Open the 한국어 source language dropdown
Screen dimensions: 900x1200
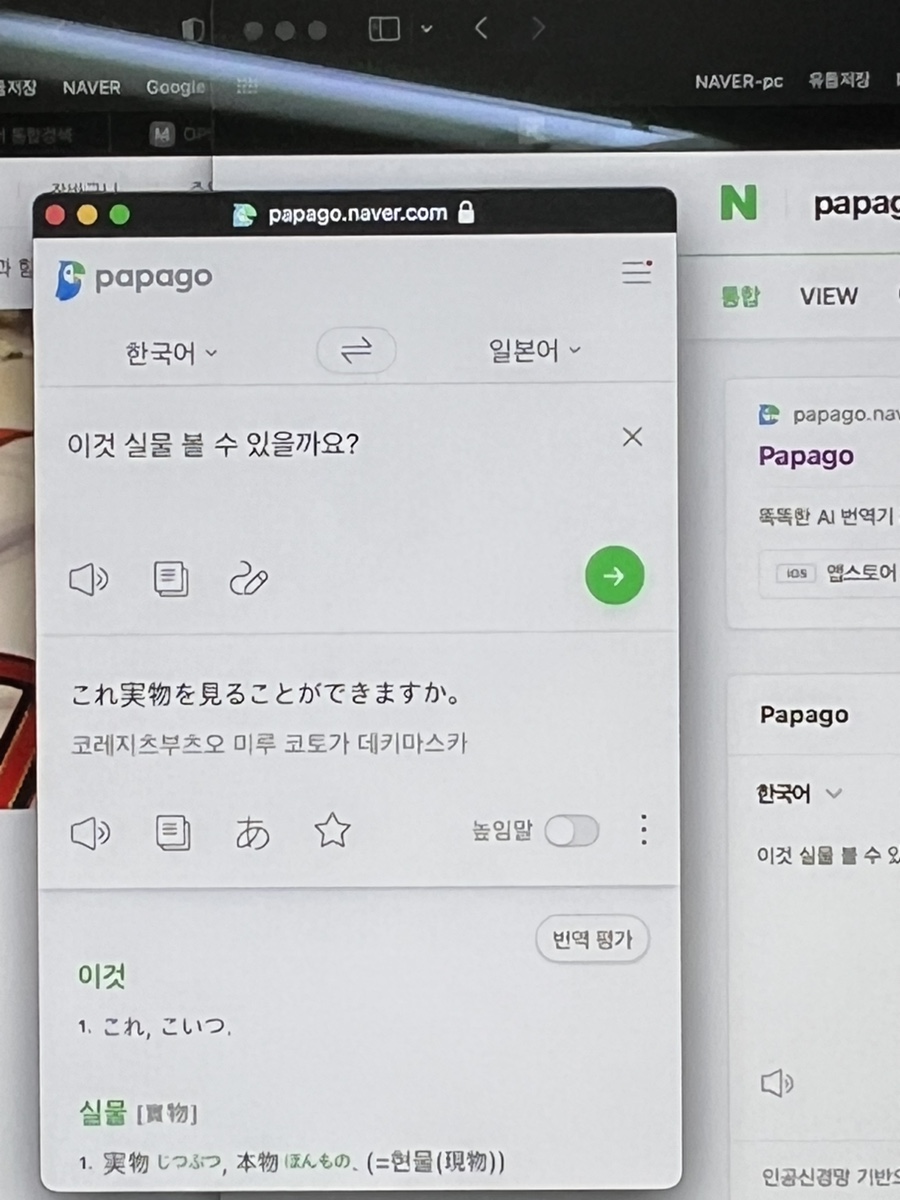coord(171,352)
